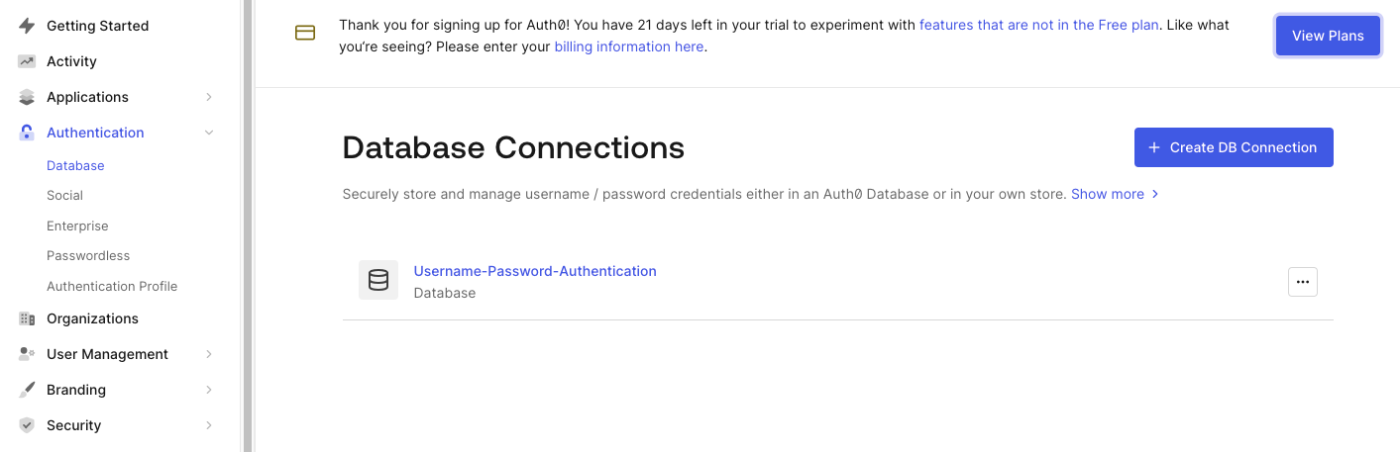This screenshot has width=1400, height=452.
Task: Click the Getting Started lightning bolt icon
Action: click(27, 26)
